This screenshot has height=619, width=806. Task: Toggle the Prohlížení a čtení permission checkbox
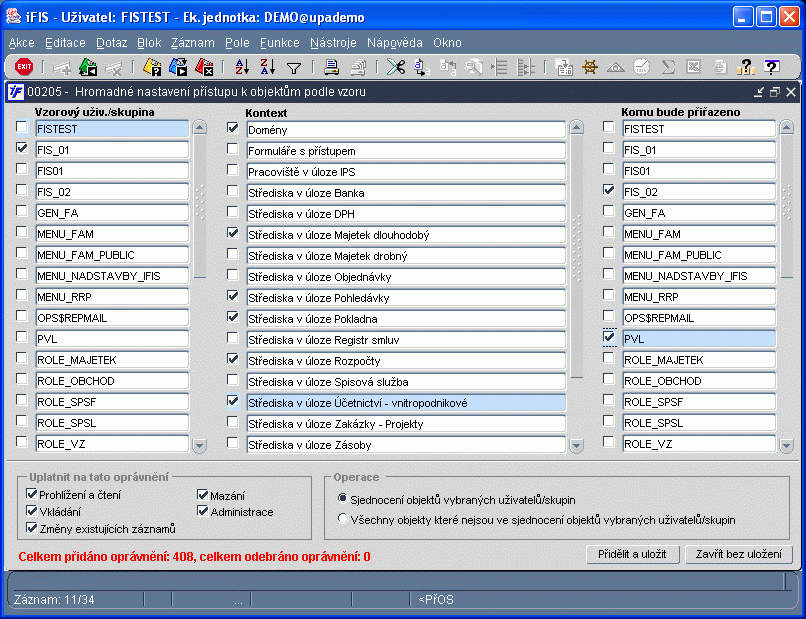(x=31, y=495)
